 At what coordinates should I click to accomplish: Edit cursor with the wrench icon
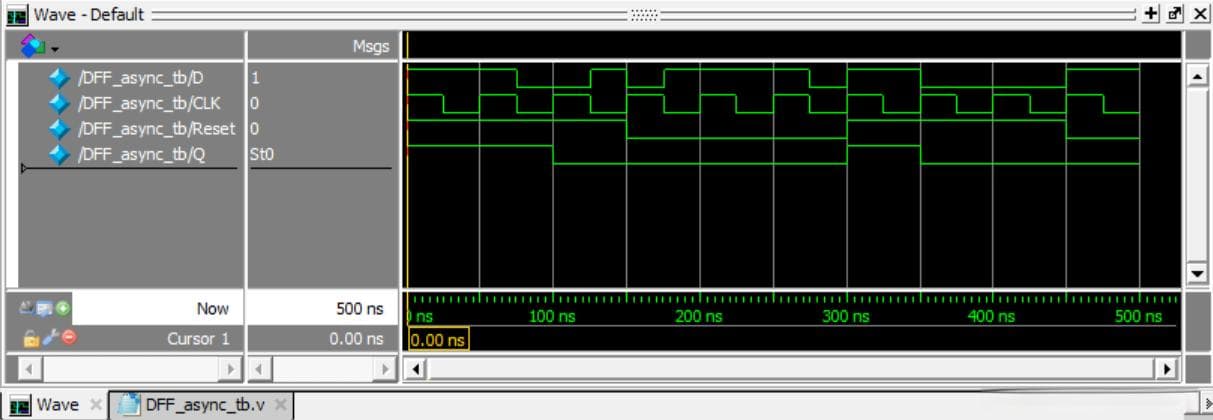[x=50, y=338]
